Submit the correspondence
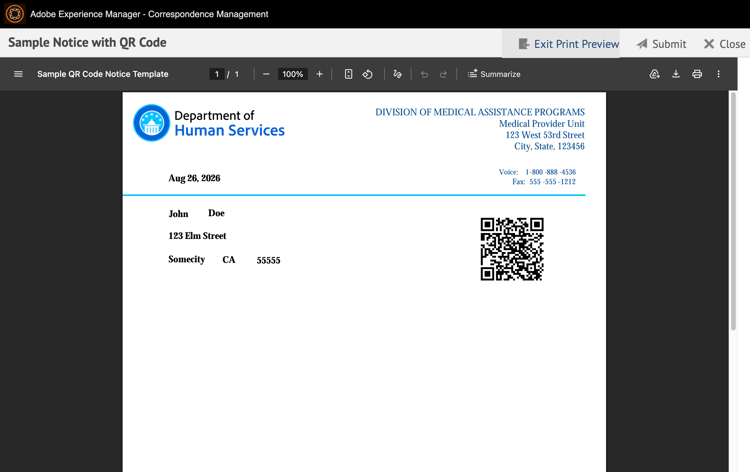 (662, 44)
